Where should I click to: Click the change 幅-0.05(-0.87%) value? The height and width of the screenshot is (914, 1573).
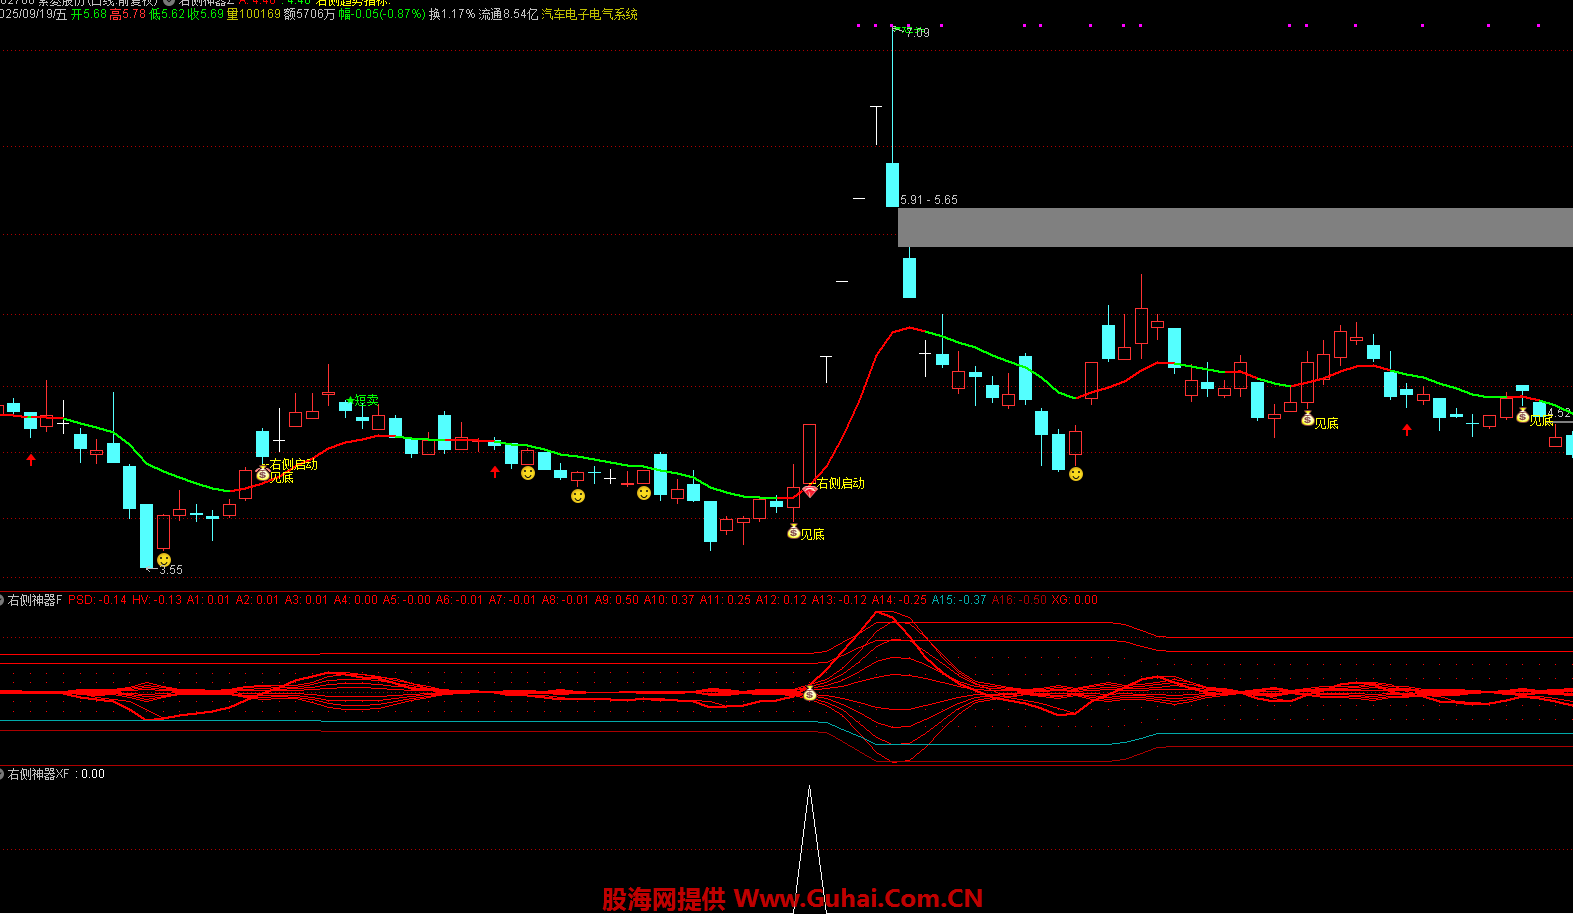(x=382, y=14)
